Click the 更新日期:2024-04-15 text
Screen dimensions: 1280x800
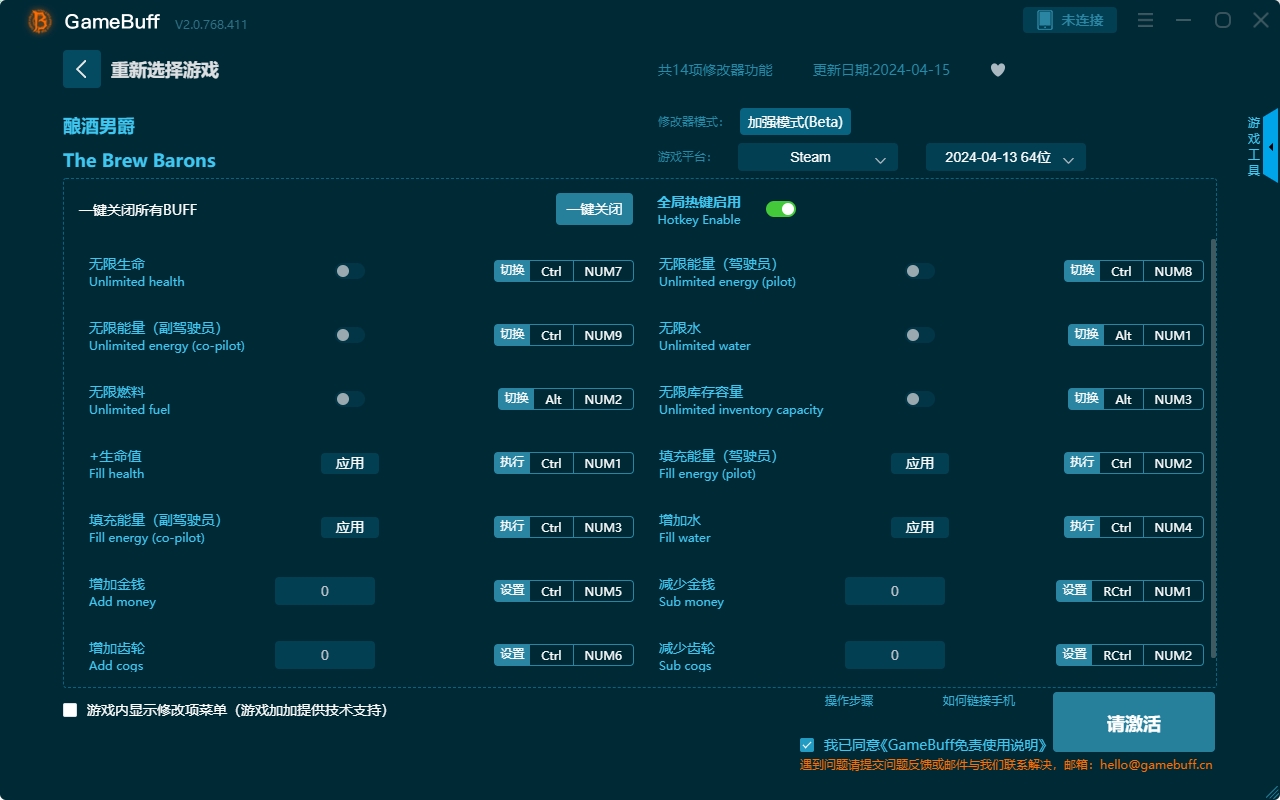[881, 70]
